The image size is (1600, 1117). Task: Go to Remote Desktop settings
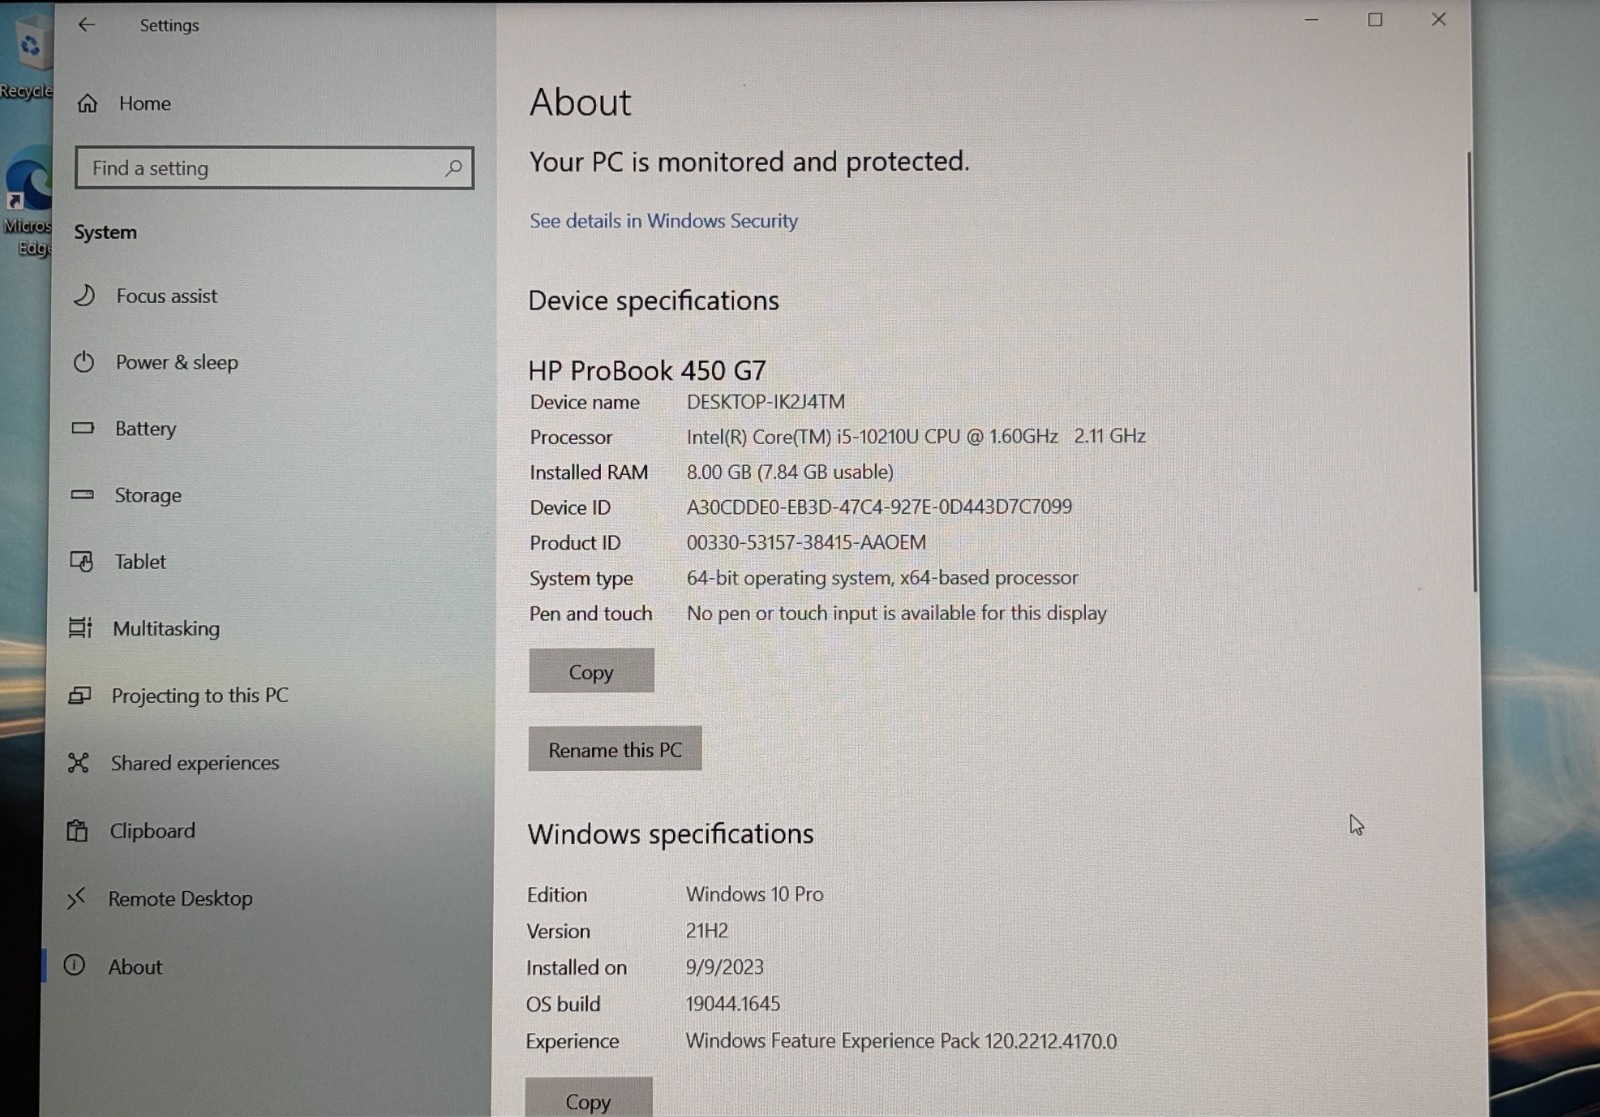(180, 899)
